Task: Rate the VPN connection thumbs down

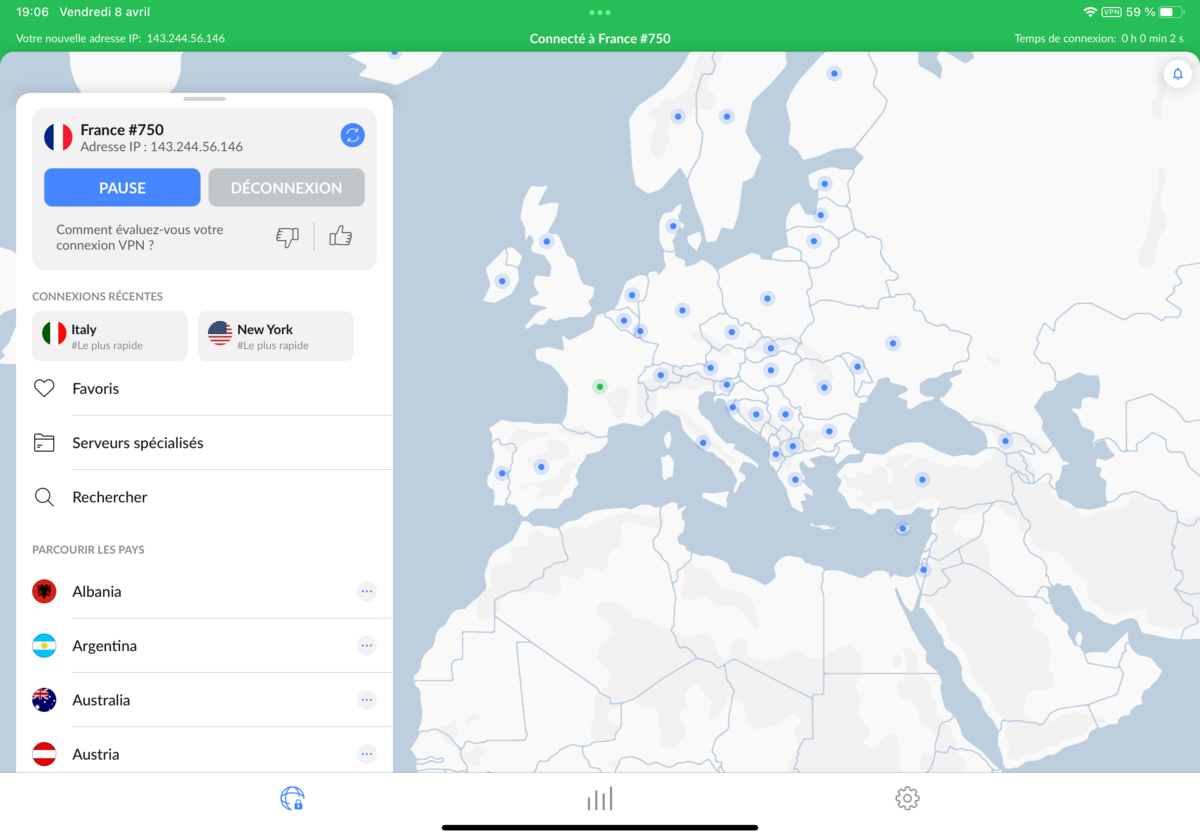Action: point(287,237)
